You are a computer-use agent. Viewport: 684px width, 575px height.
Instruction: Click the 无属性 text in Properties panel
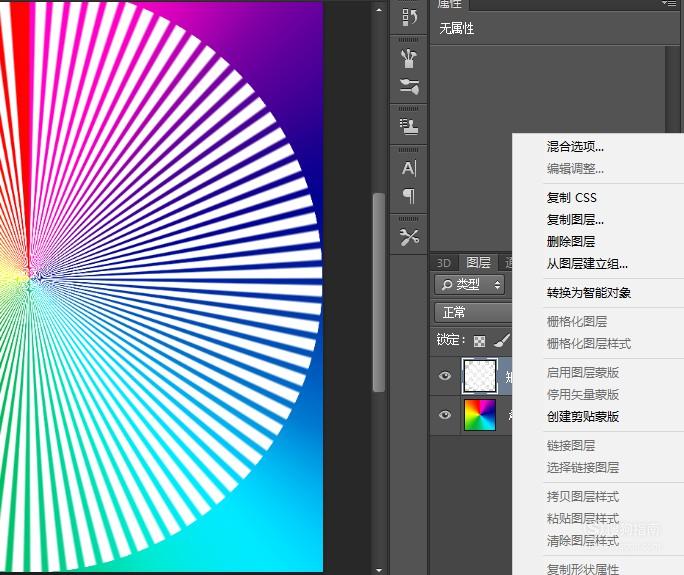[456, 28]
